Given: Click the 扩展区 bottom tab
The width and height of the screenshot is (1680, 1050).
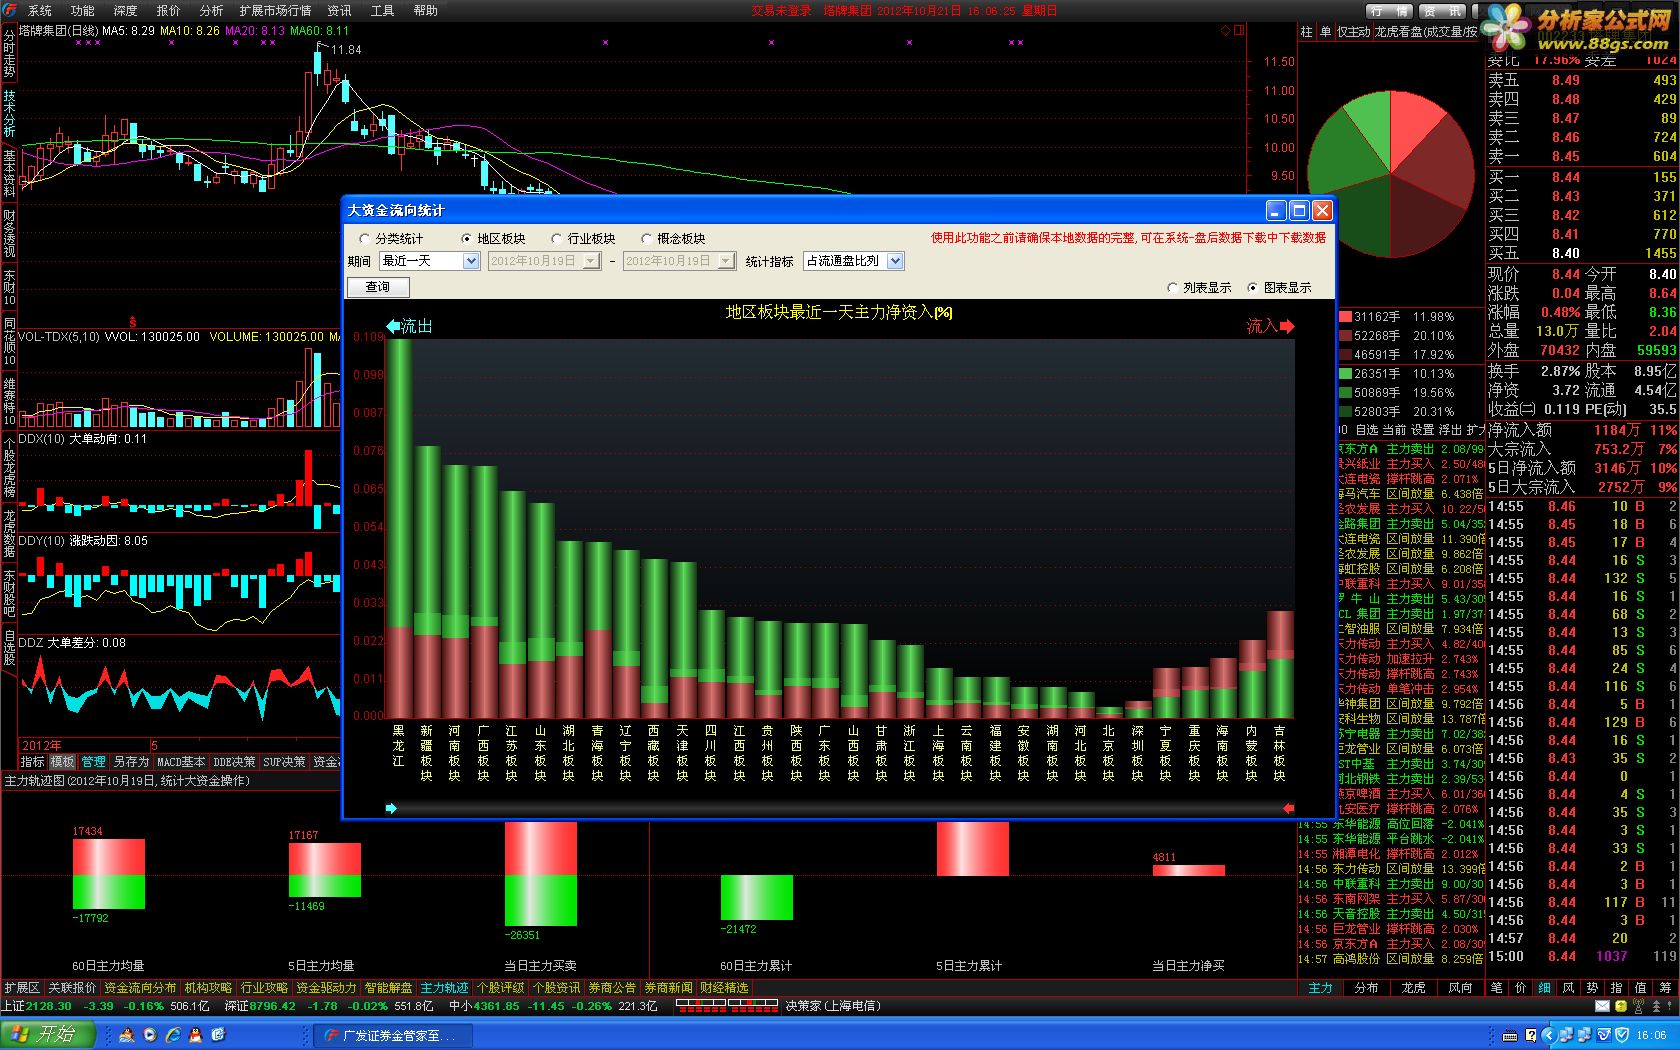Looking at the screenshot, I should [x=22, y=988].
